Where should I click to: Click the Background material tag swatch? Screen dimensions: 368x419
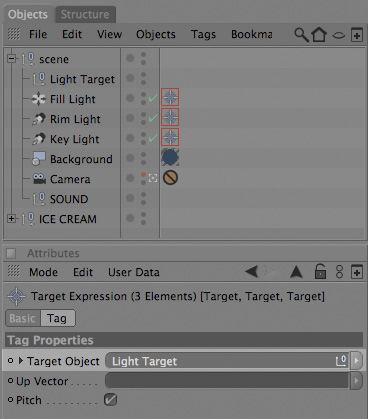click(x=170, y=157)
